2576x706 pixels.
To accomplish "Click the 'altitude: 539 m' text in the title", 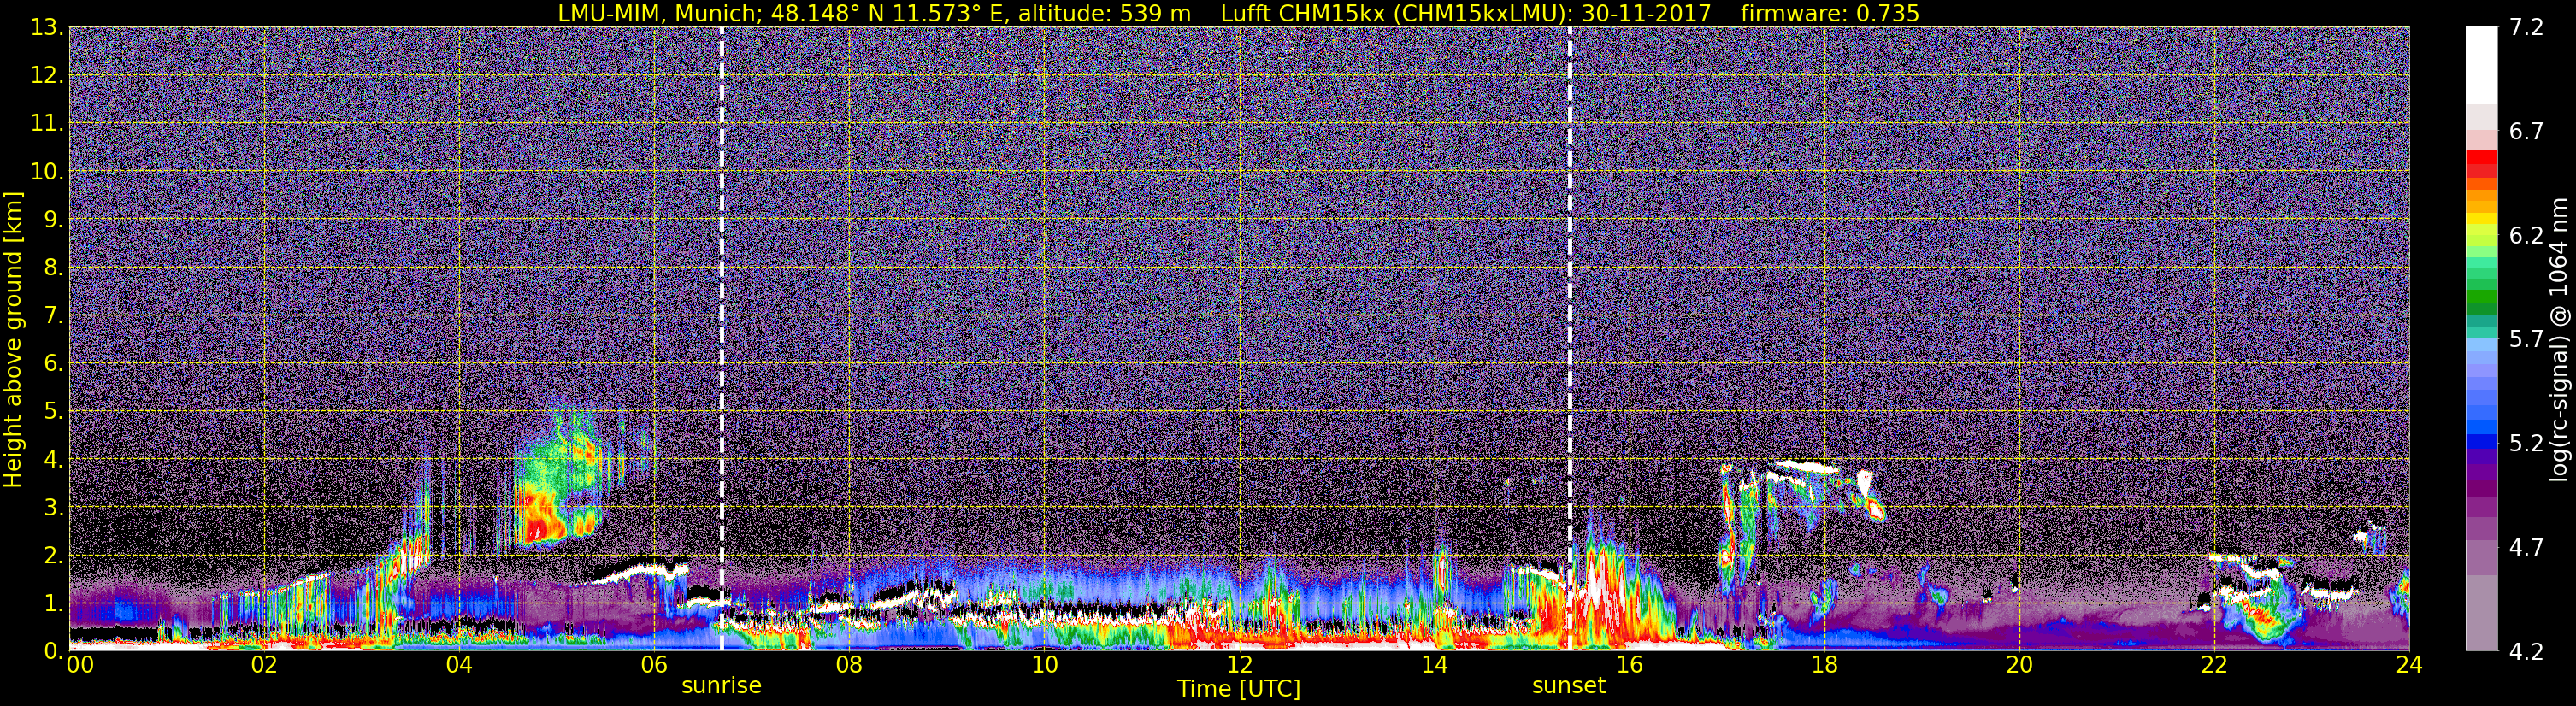I will tap(1105, 13).
